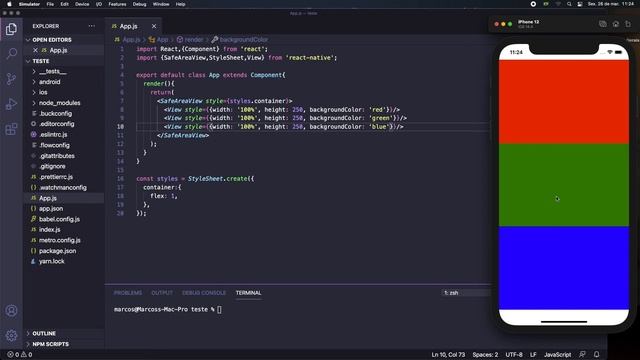This screenshot has width=640, height=360.
Task: Click the screen recording indicator in menu bar
Action: click(533, 4)
